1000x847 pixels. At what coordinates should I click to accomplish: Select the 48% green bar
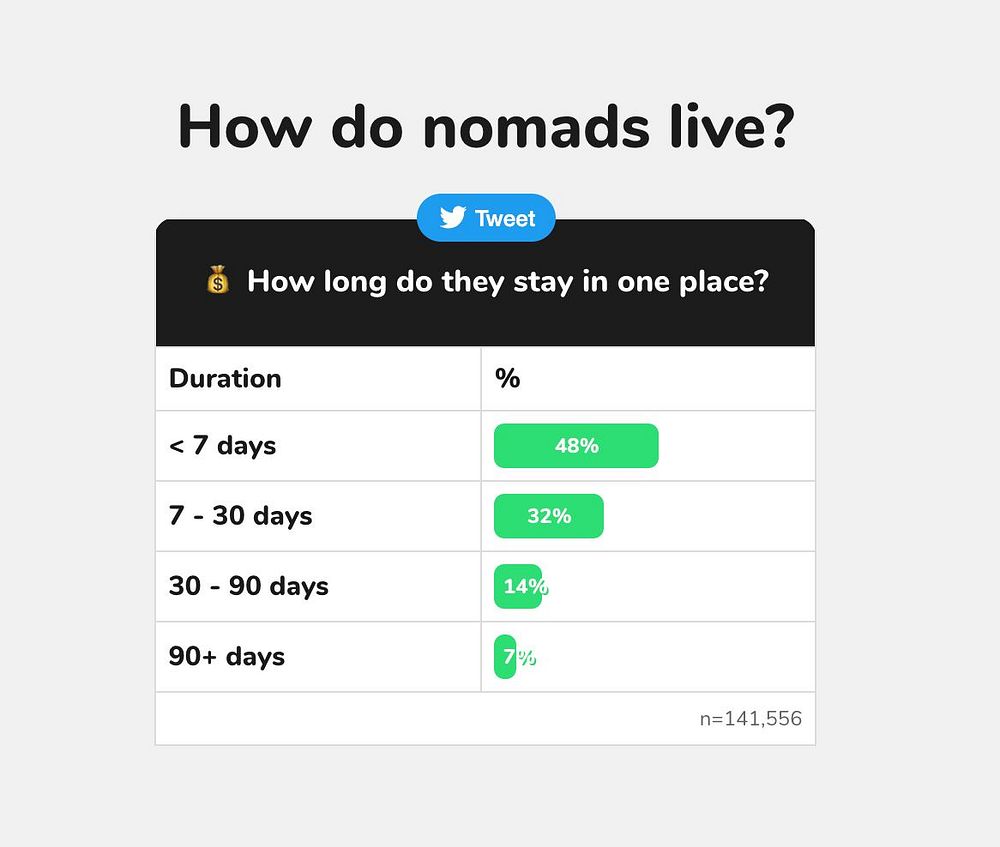click(576, 446)
